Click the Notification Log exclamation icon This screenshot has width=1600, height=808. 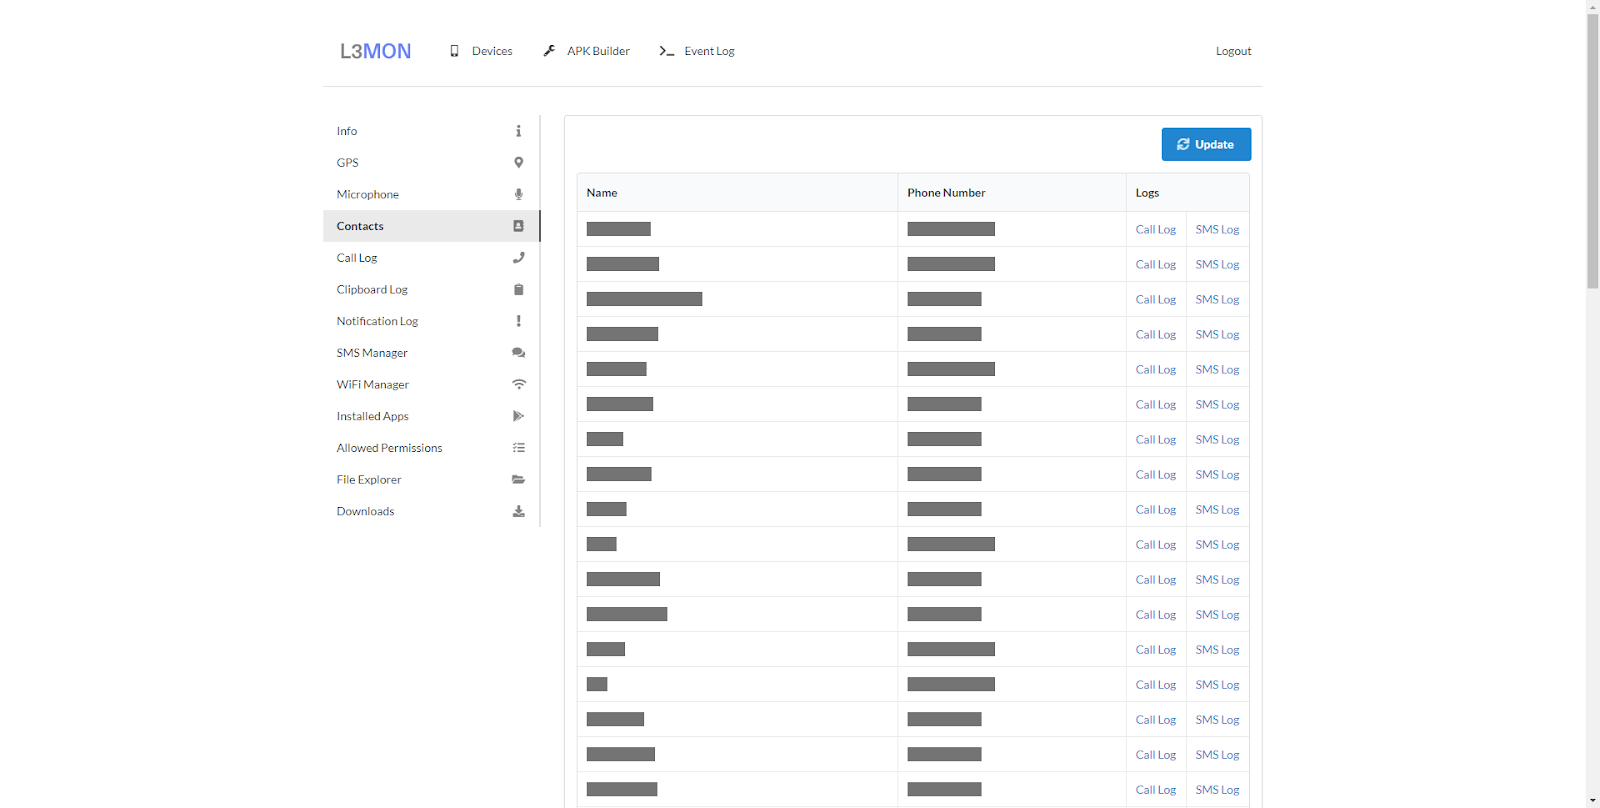[x=518, y=321]
